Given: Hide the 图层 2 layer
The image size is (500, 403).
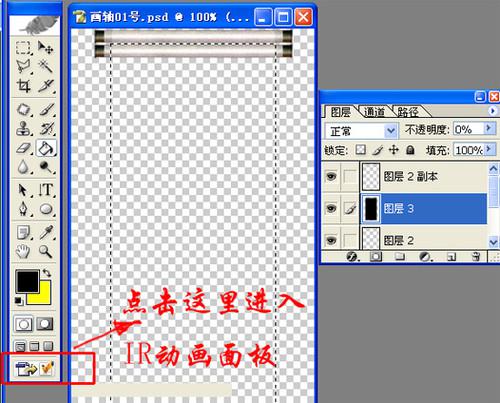Looking at the screenshot, I should pos(331,240).
